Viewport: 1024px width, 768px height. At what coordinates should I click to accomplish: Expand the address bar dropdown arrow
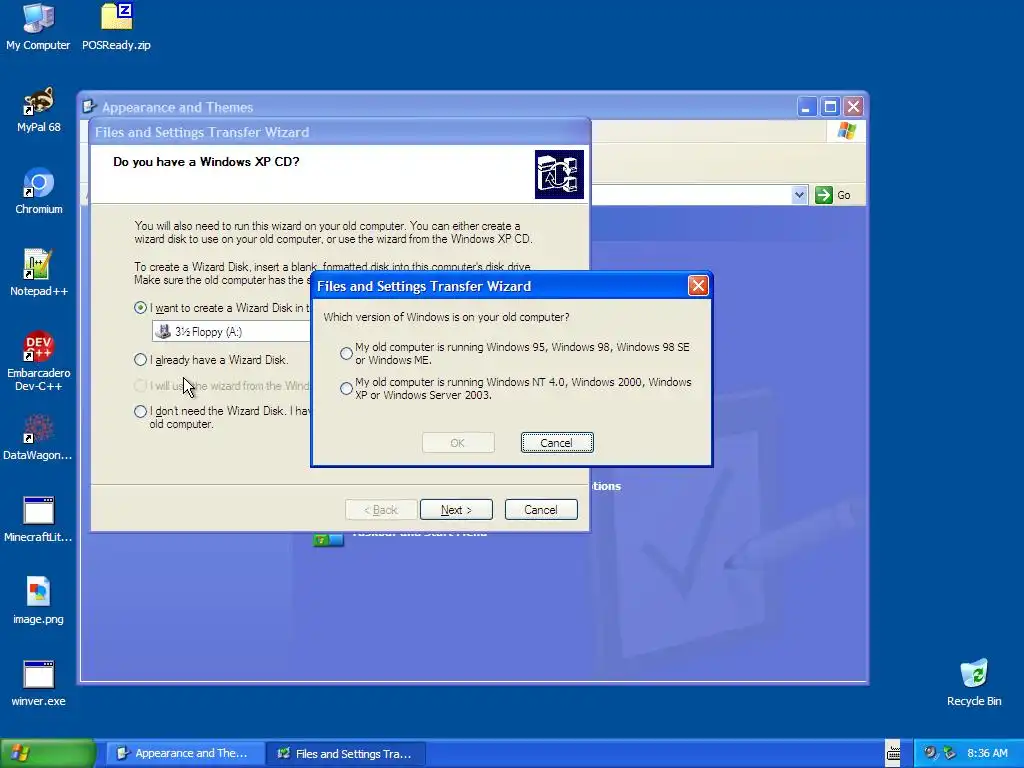pos(799,195)
